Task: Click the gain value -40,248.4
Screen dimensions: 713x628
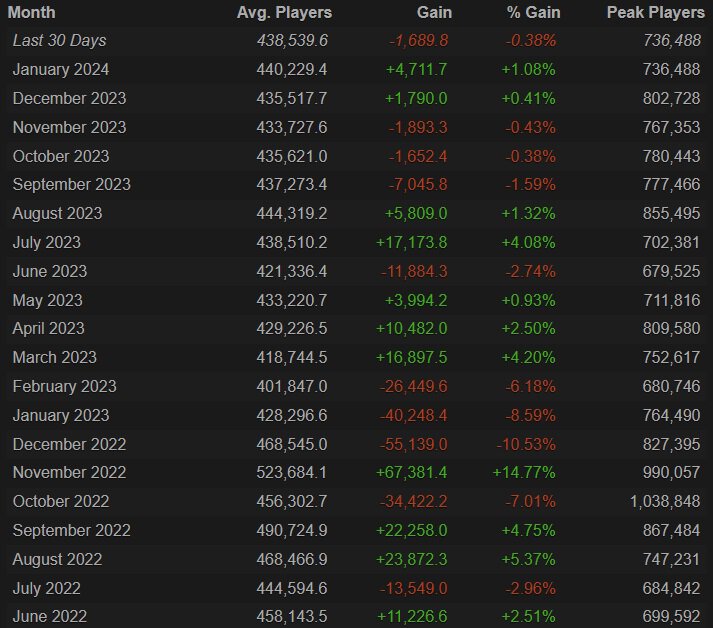Action: (x=414, y=416)
